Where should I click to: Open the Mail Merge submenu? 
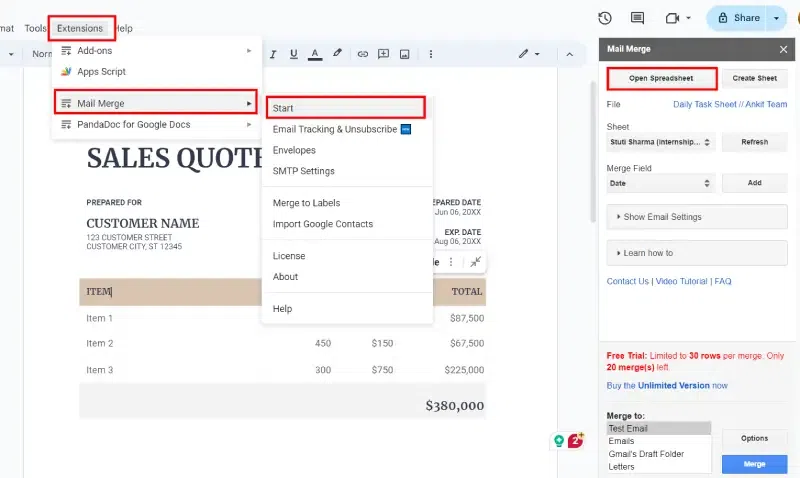coord(156,104)
